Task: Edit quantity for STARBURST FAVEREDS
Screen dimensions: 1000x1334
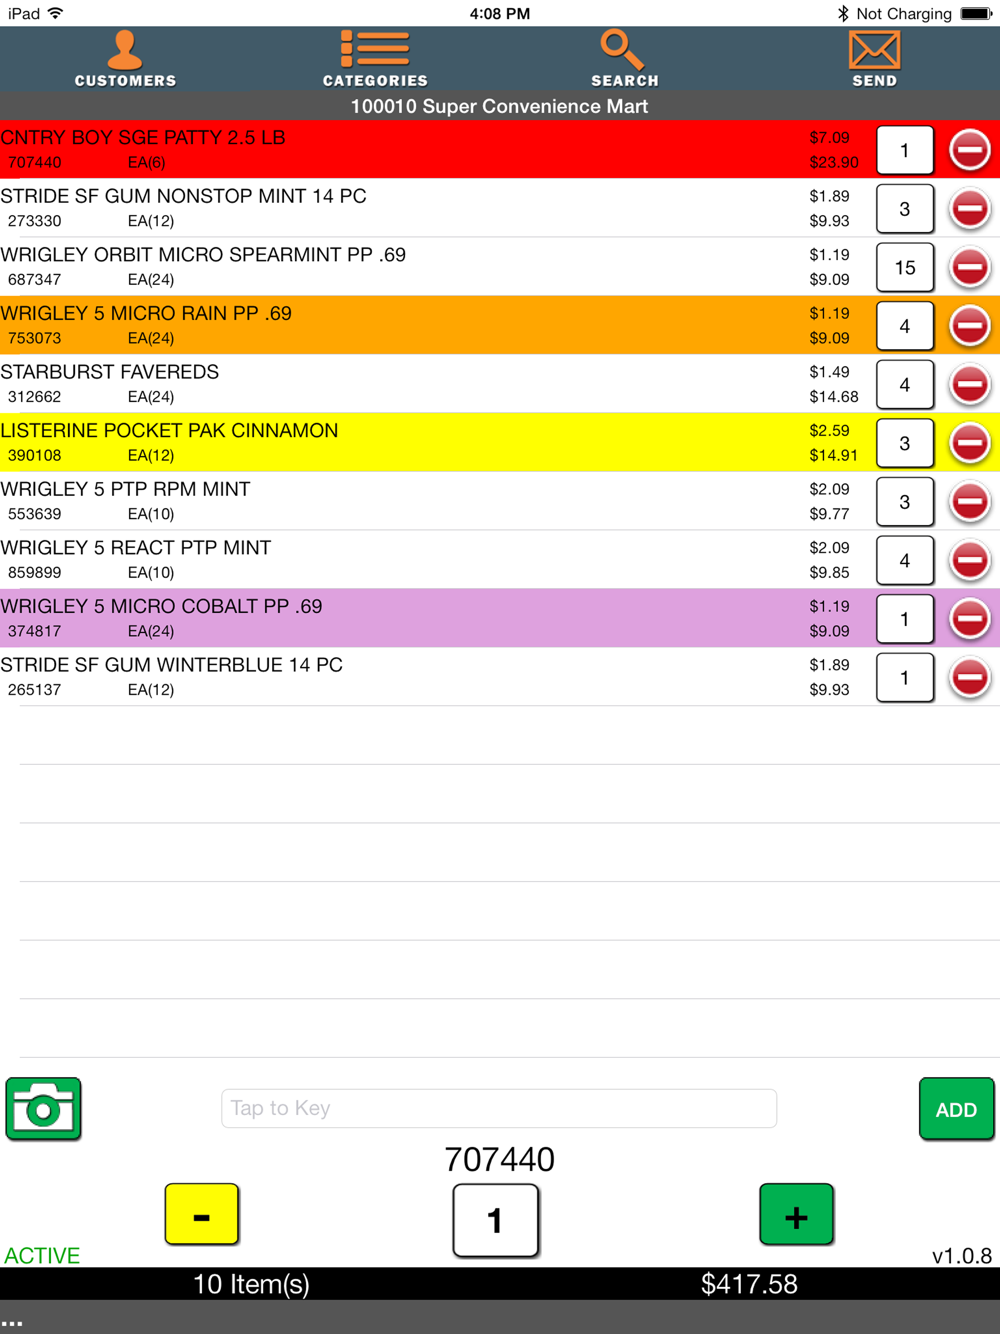Action: [905, 385]
